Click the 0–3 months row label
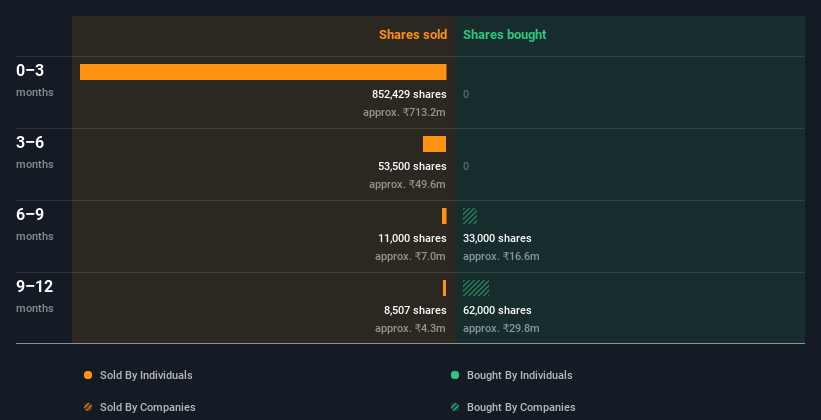 35,80
